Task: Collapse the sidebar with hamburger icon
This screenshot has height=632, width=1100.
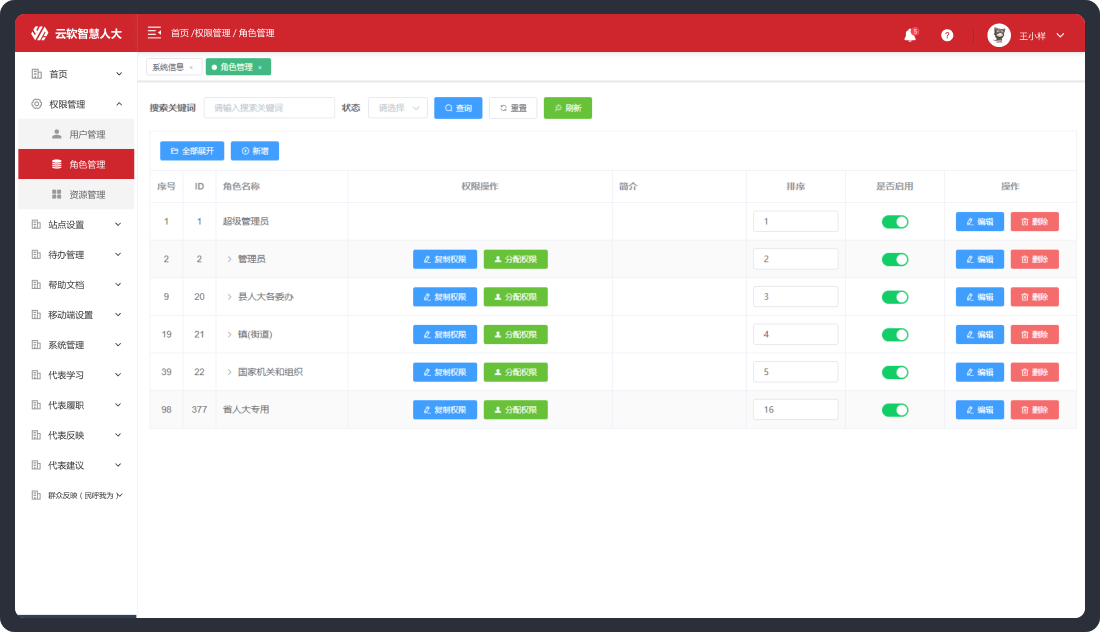Action: tap(153, 32)
